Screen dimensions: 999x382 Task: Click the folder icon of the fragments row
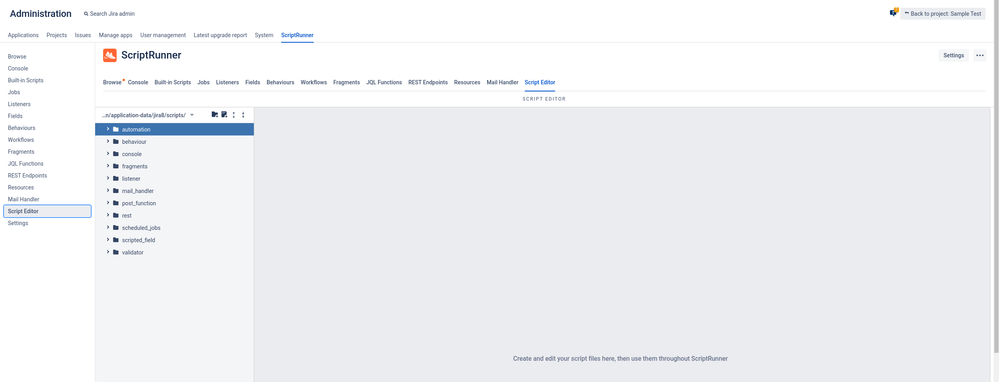[116, 166]
